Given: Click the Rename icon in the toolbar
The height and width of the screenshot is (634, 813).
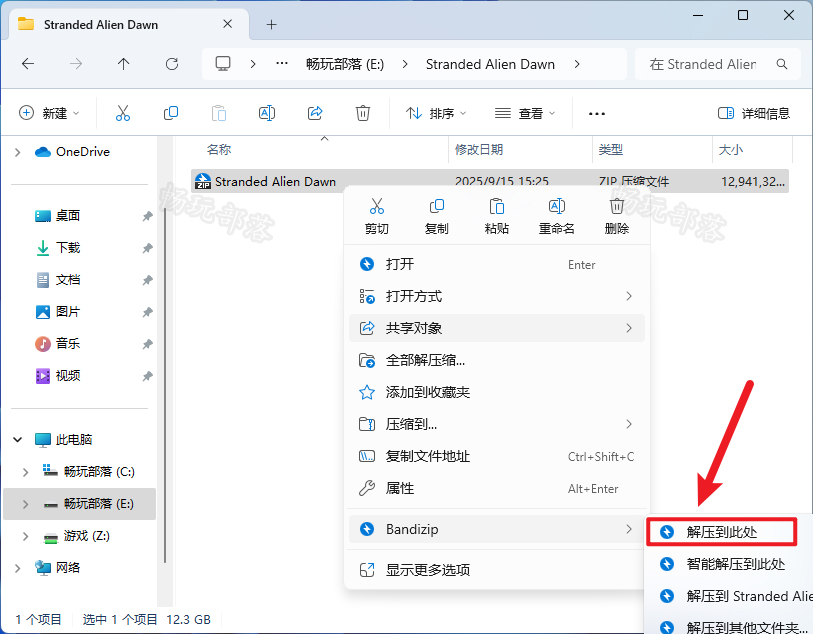Looking at the screenshot, I should tap(267, 113).
